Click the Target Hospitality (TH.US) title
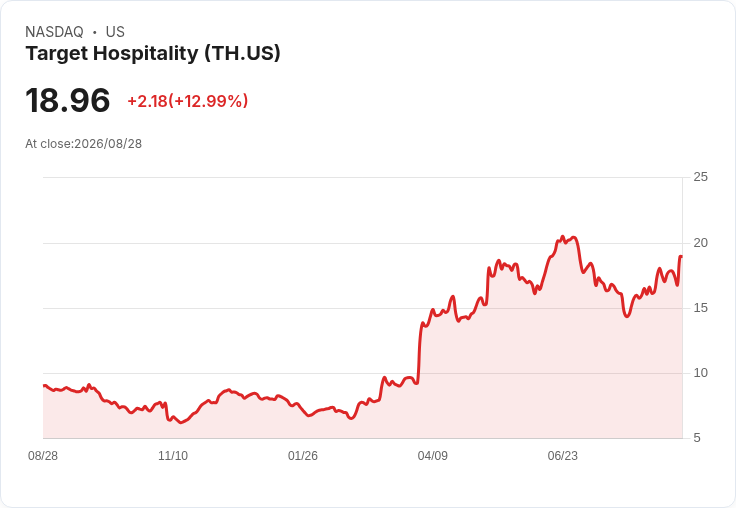 pos(153,54)
